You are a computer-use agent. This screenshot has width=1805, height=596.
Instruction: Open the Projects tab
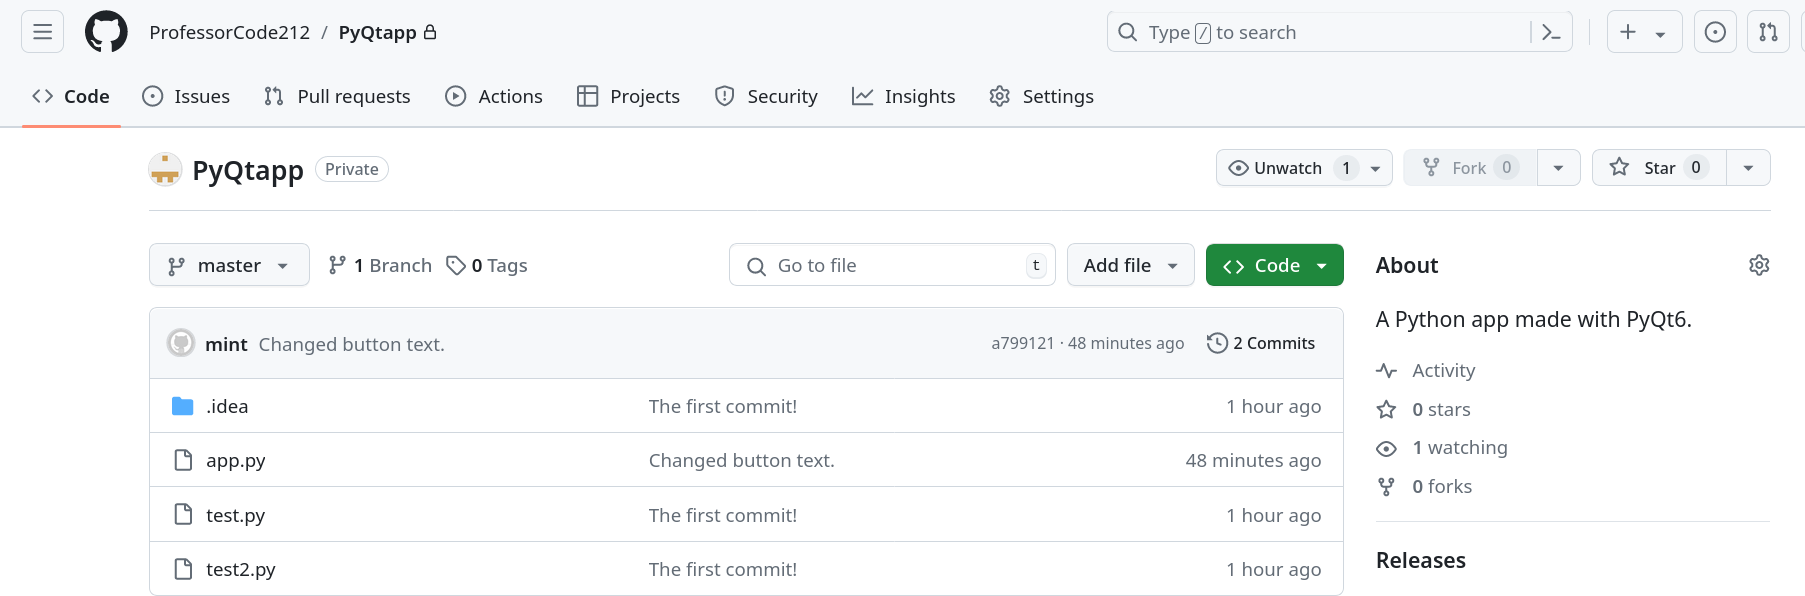click(x=628, y=96)
